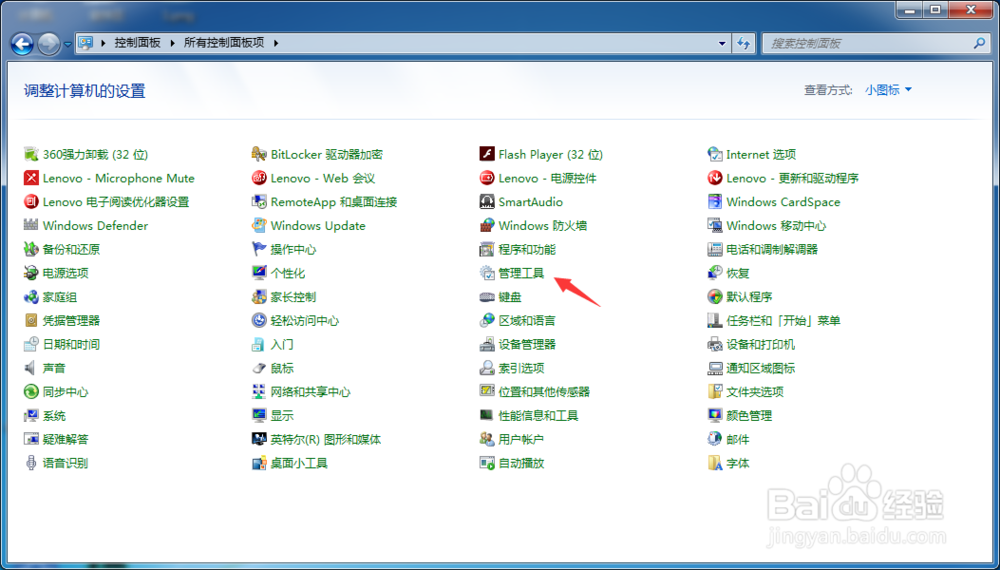Open Windows CardSpace link
Viewport: 1000px width, 570px height.
[x=783, y=202]
